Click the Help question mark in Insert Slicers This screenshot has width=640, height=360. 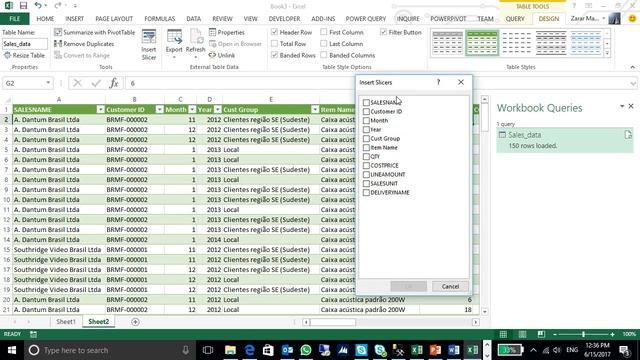438,82
